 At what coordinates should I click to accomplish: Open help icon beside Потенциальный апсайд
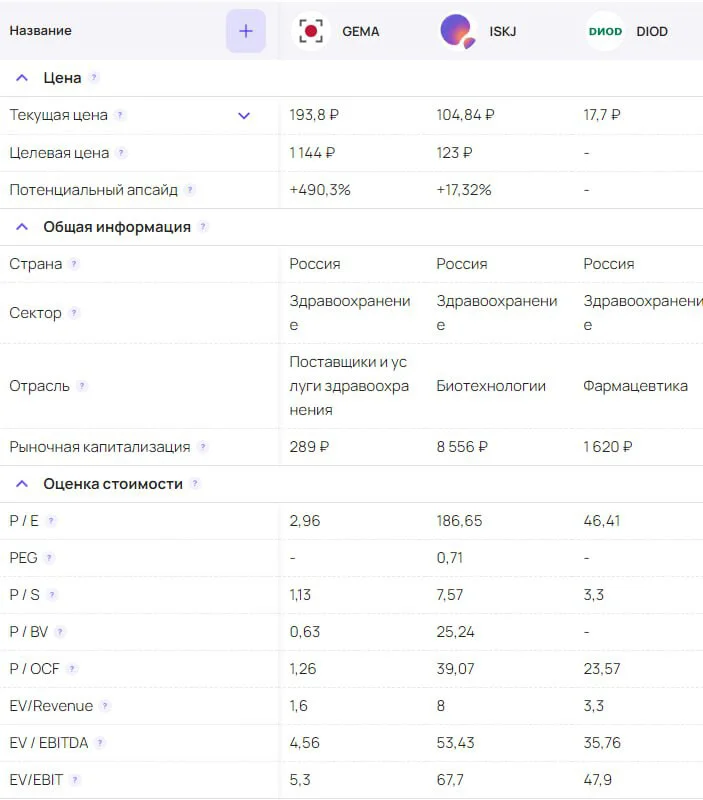[x=190, y=190]
